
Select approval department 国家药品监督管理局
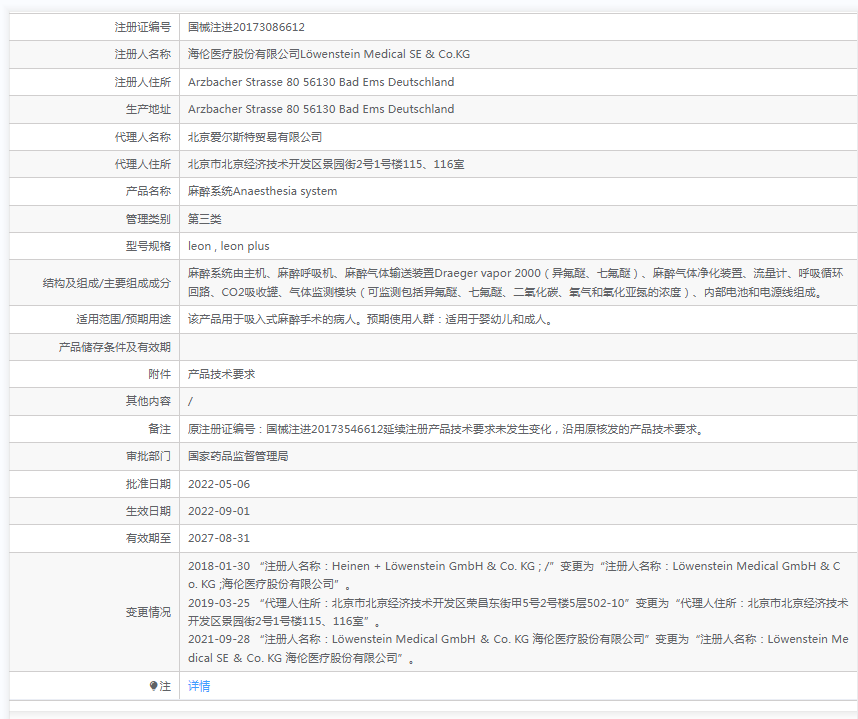tap(238, 456)
